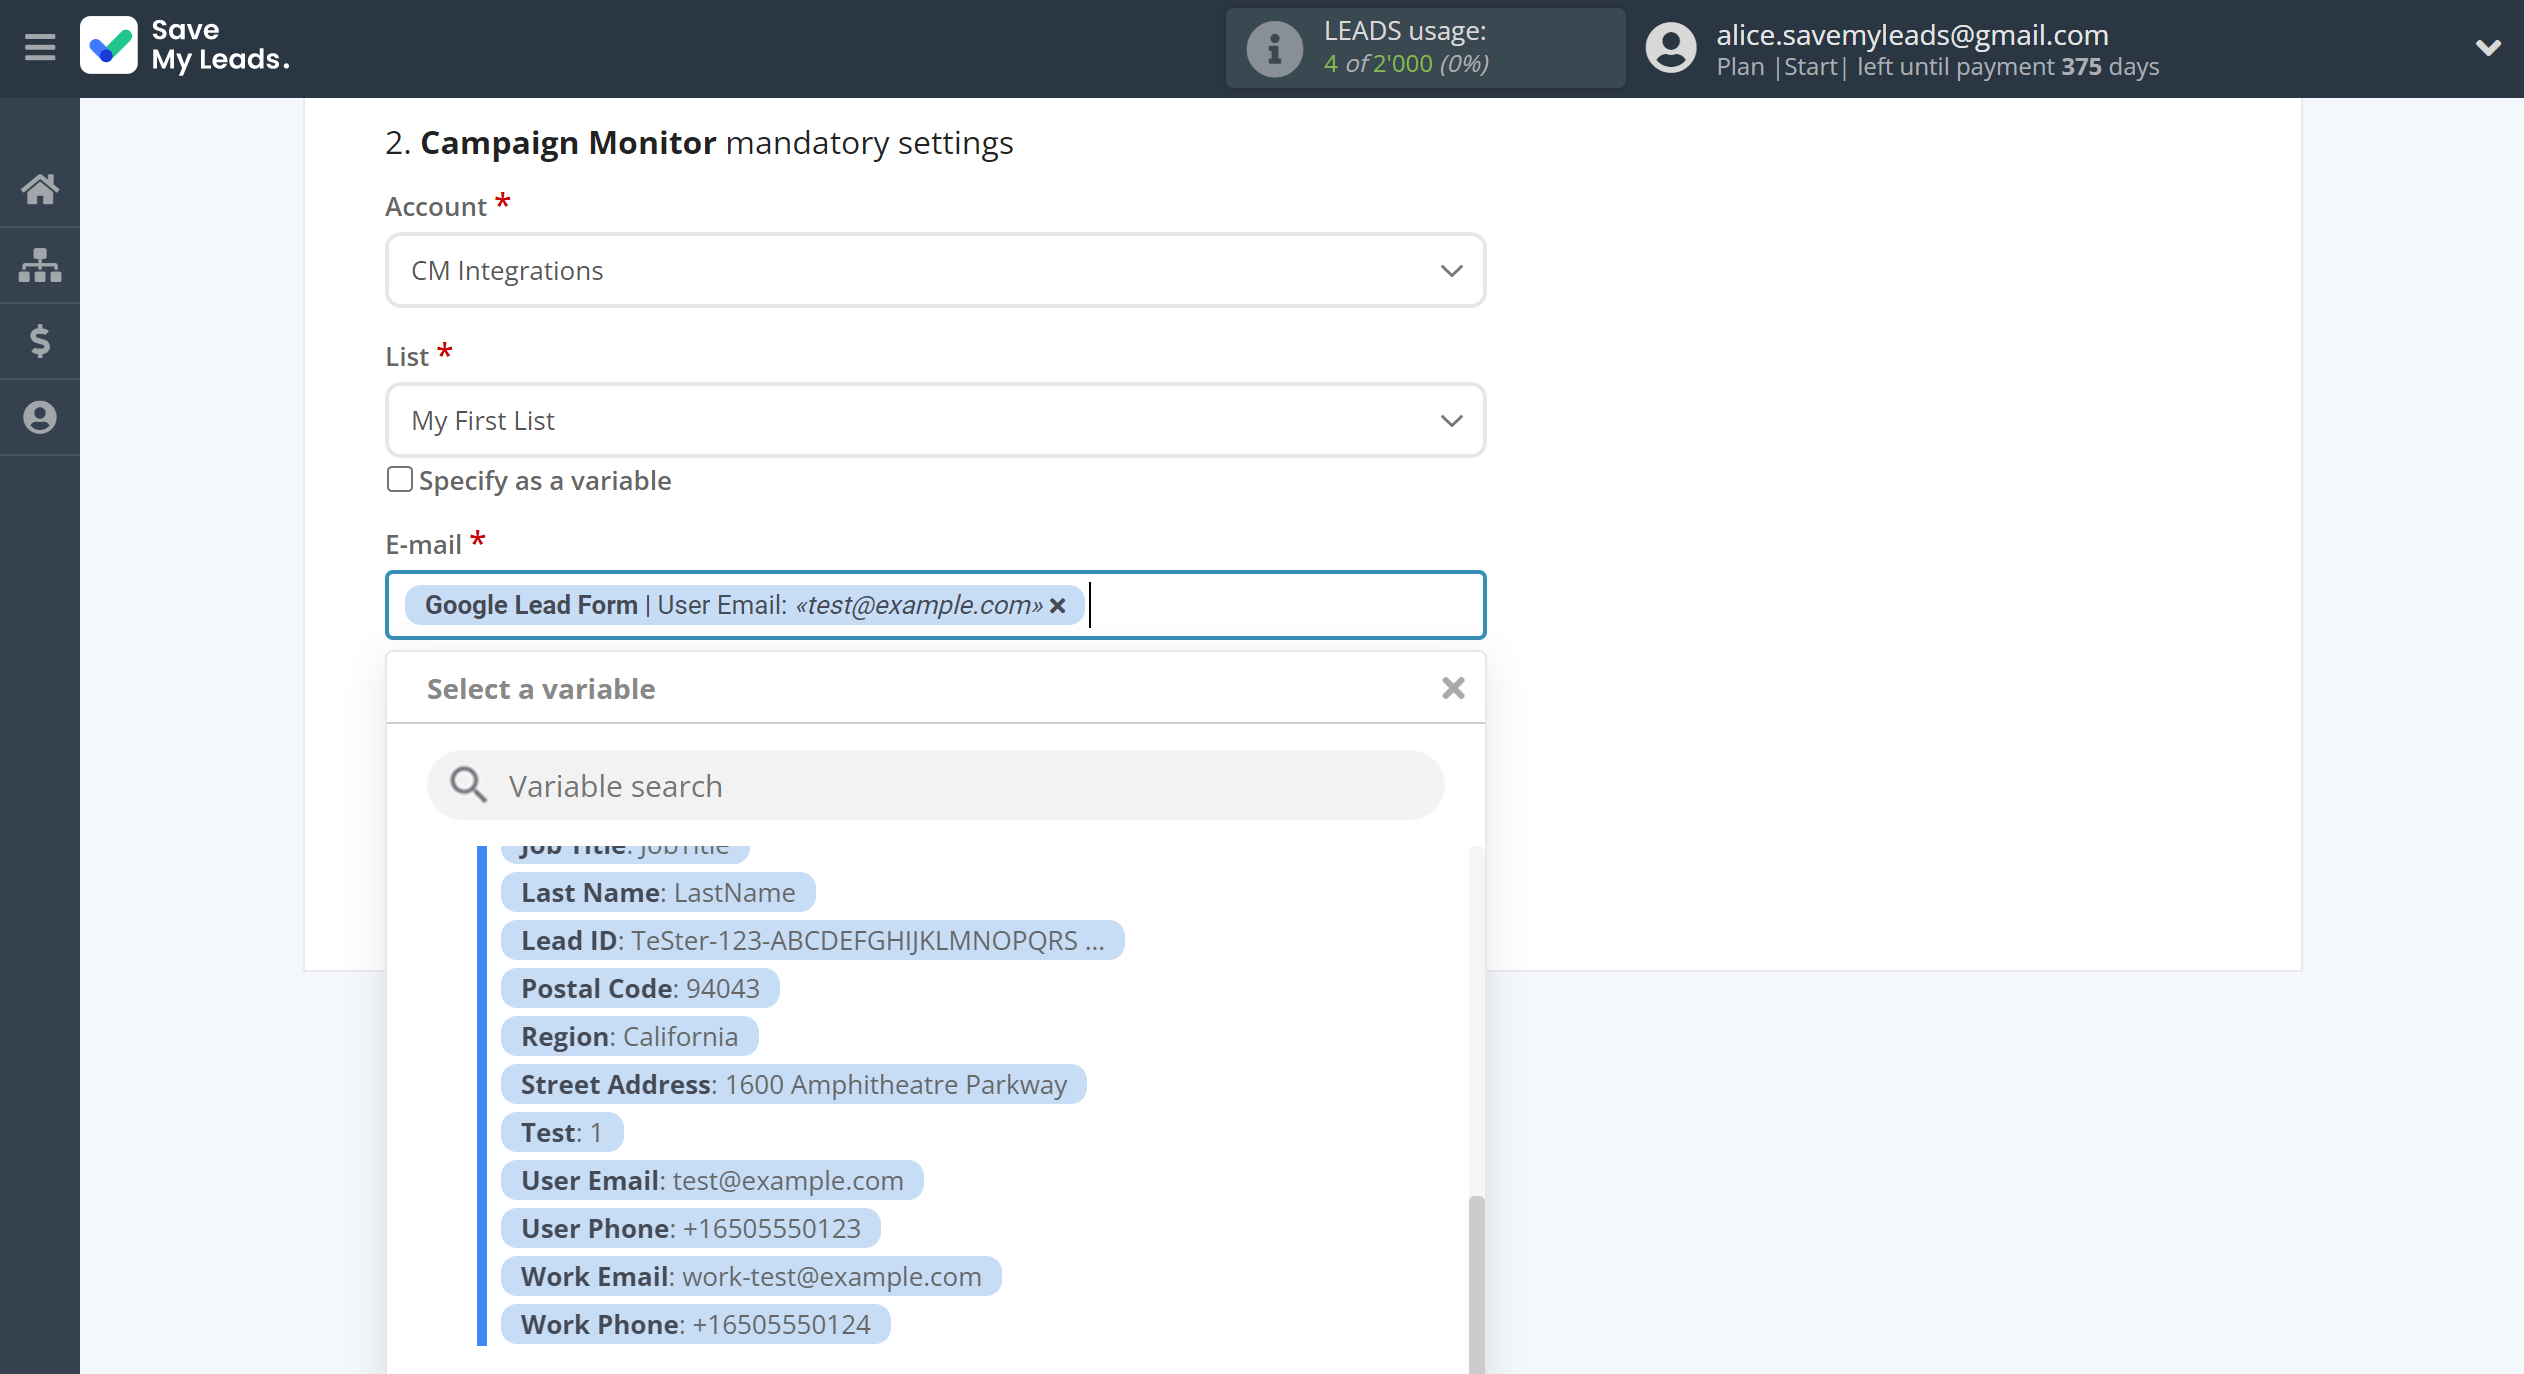
Task: Select the User Phone variable
Action: tap(691, 1229)
